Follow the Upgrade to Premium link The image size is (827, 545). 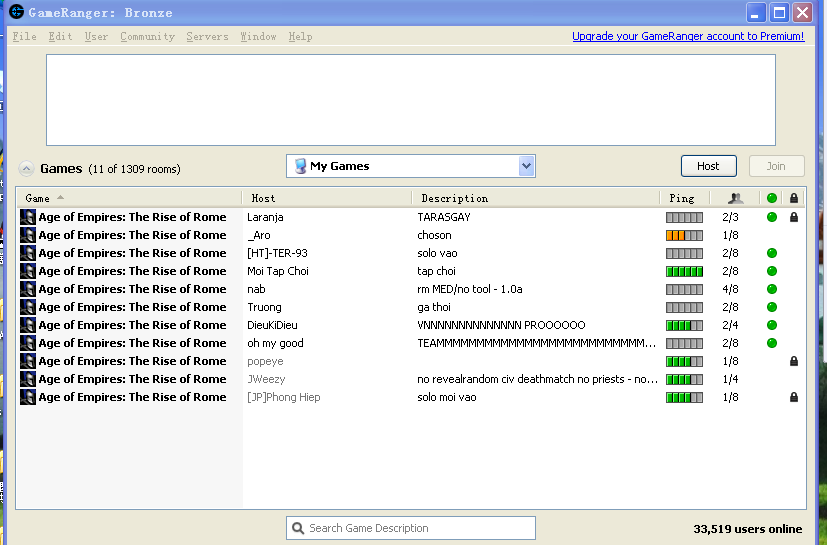click(687, 37)
